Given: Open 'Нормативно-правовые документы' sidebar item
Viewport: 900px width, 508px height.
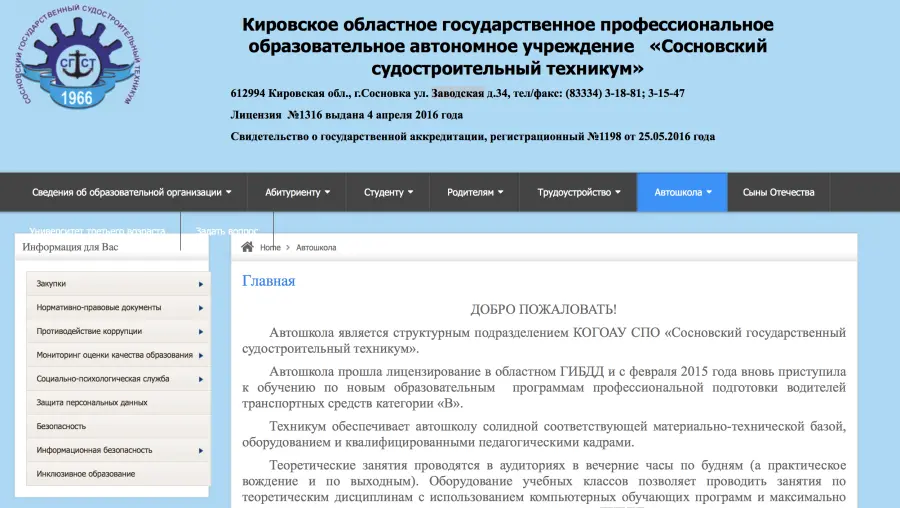Looking at the screenshot, I should click(x=118, y=307).
